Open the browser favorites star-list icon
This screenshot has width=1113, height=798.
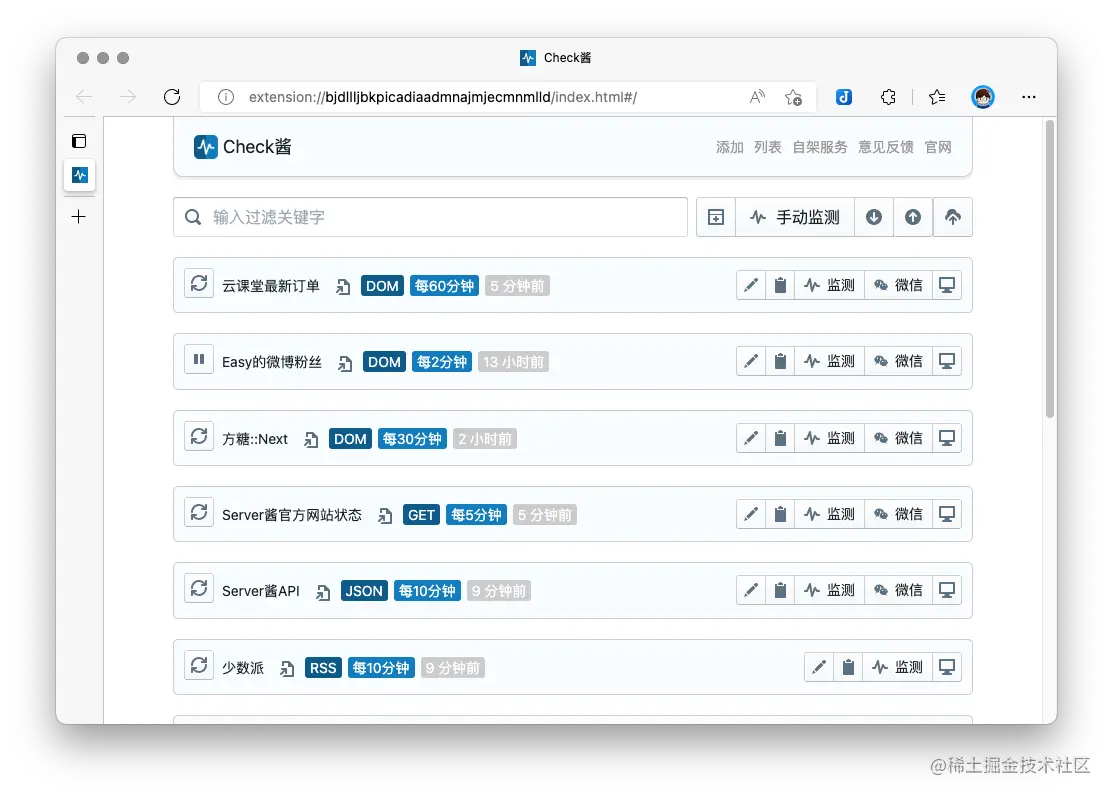point(937,97)
